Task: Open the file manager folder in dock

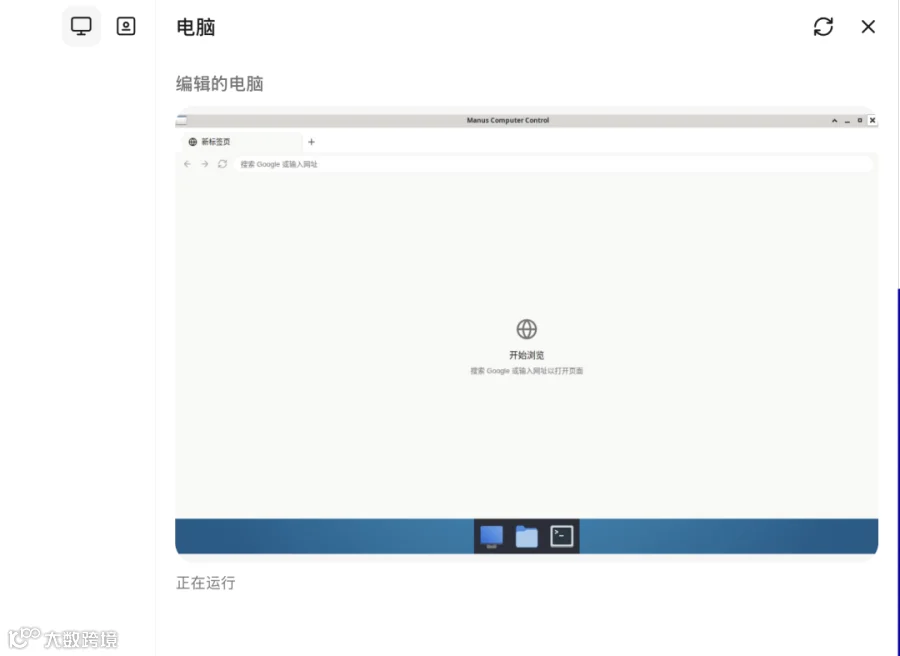Action: pyautogui.click(x=526, y=537)
